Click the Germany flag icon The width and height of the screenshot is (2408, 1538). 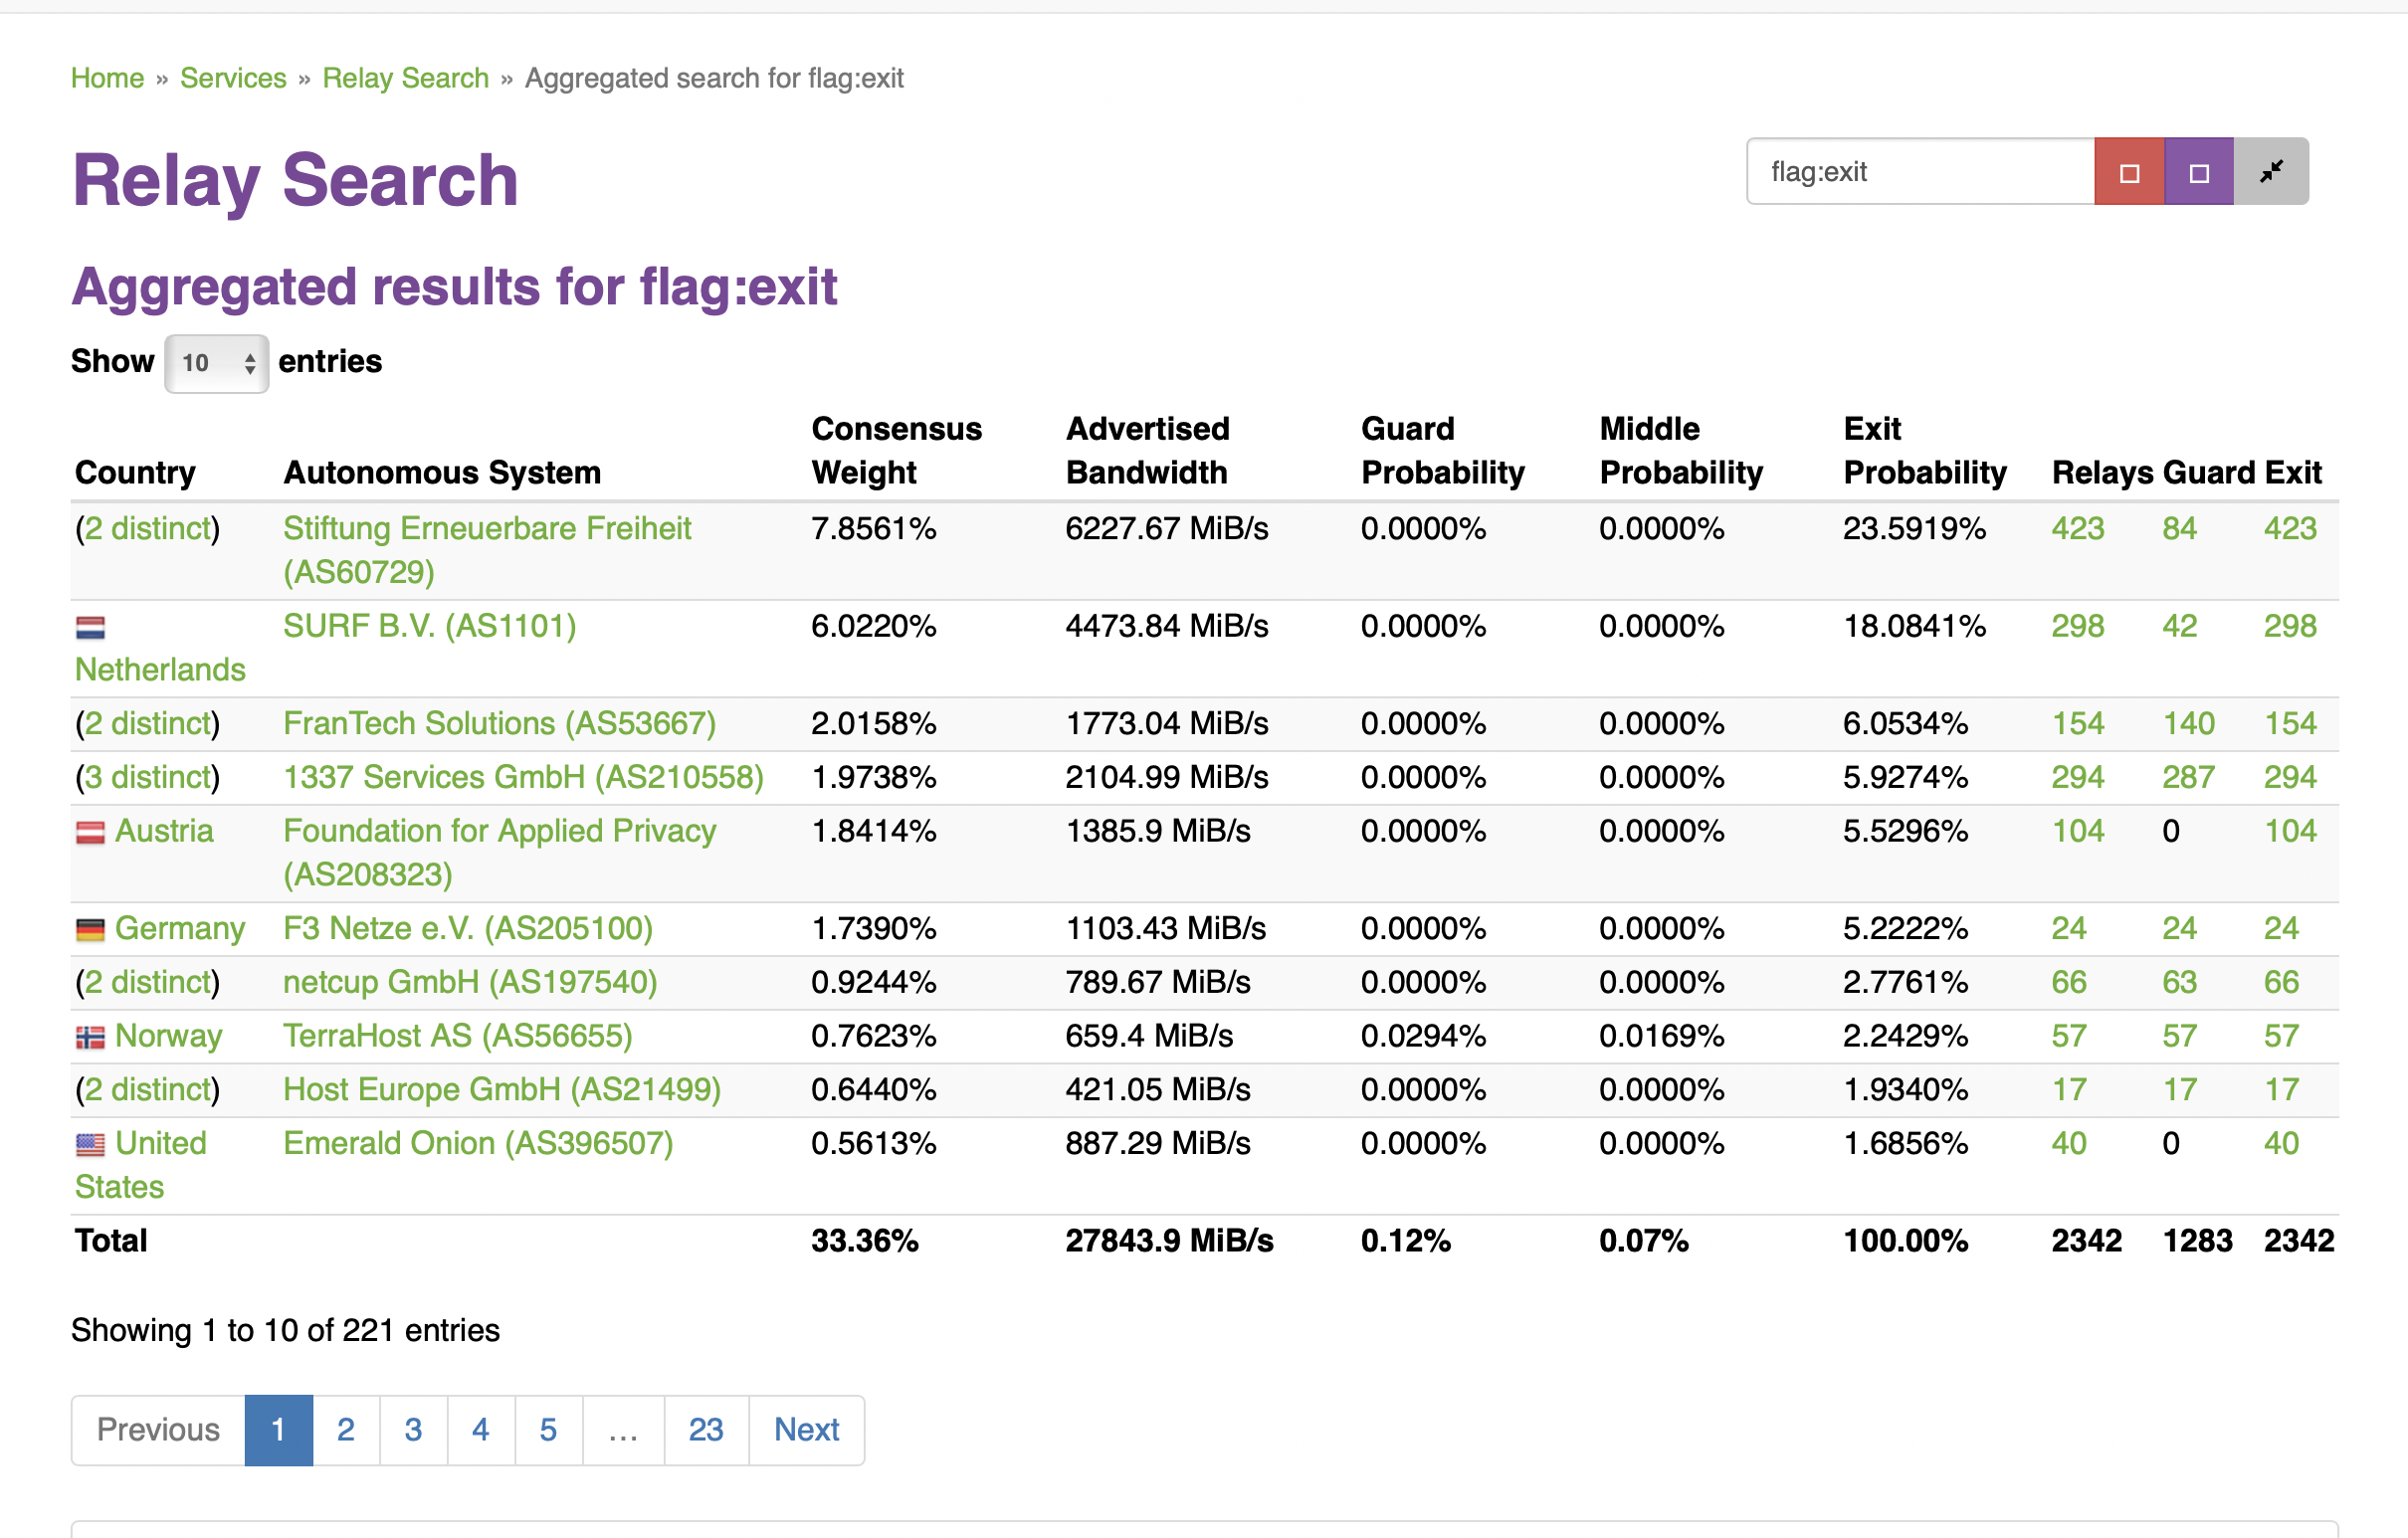coord(90,930)
